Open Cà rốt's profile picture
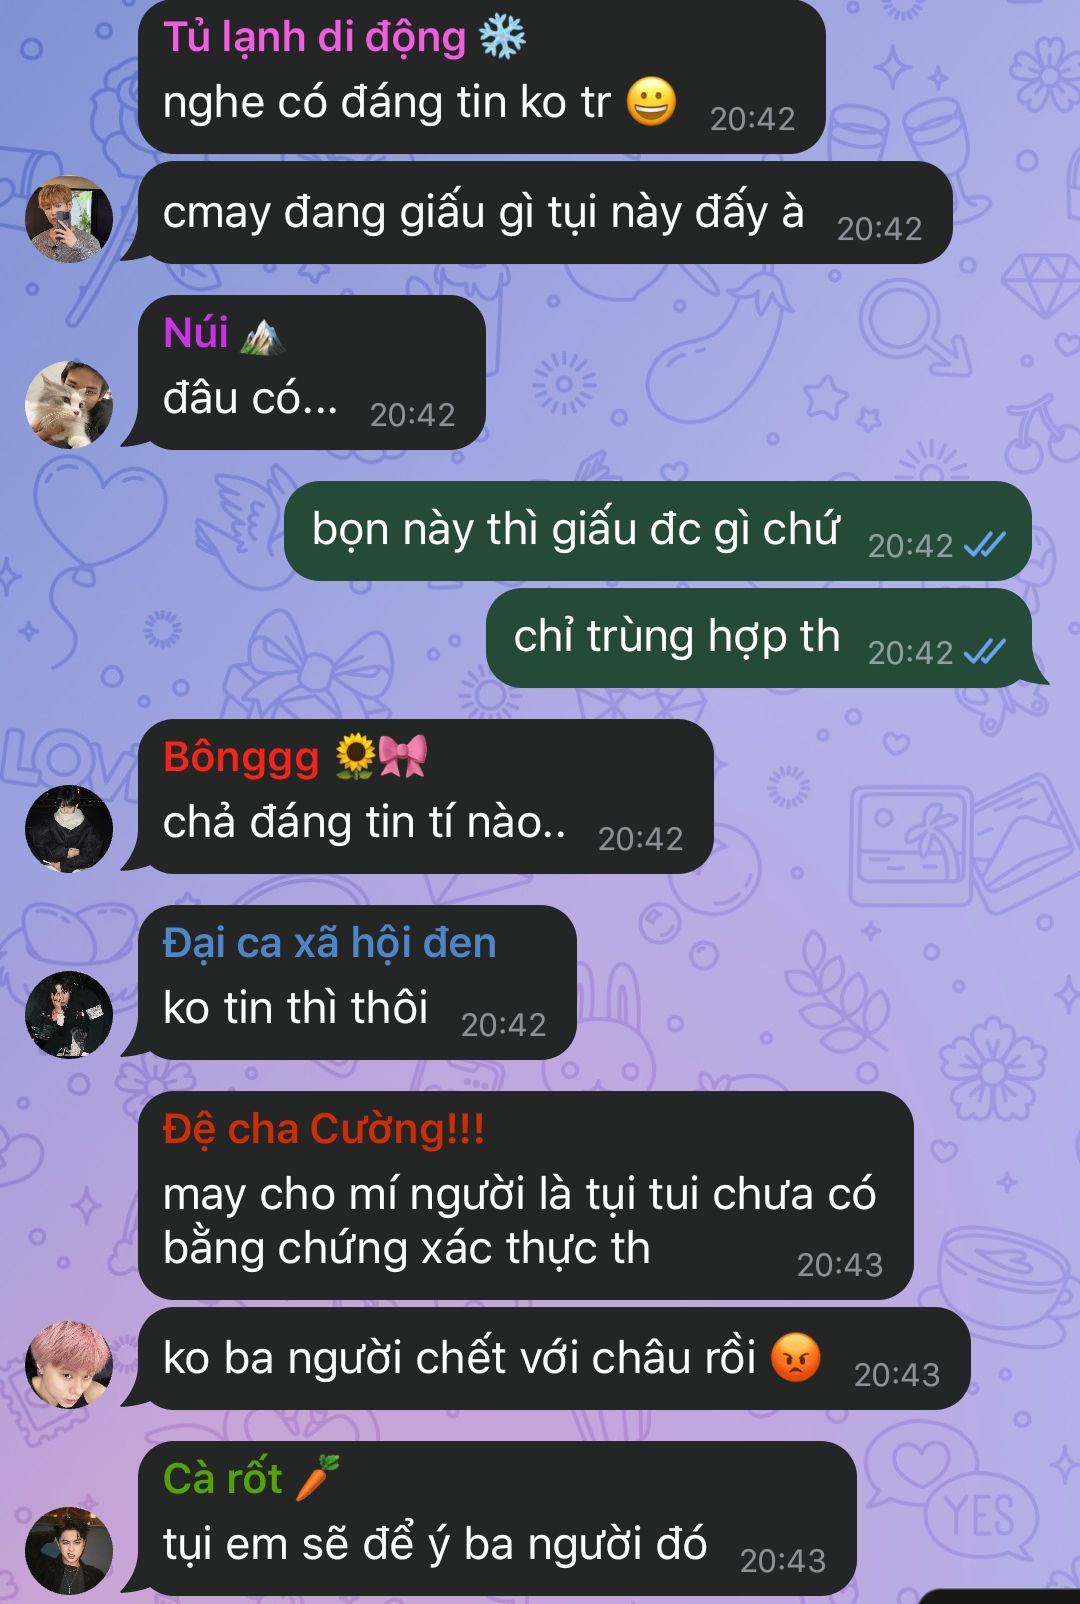This screenshot has height=1604, width=1080. pos(69,1551)
